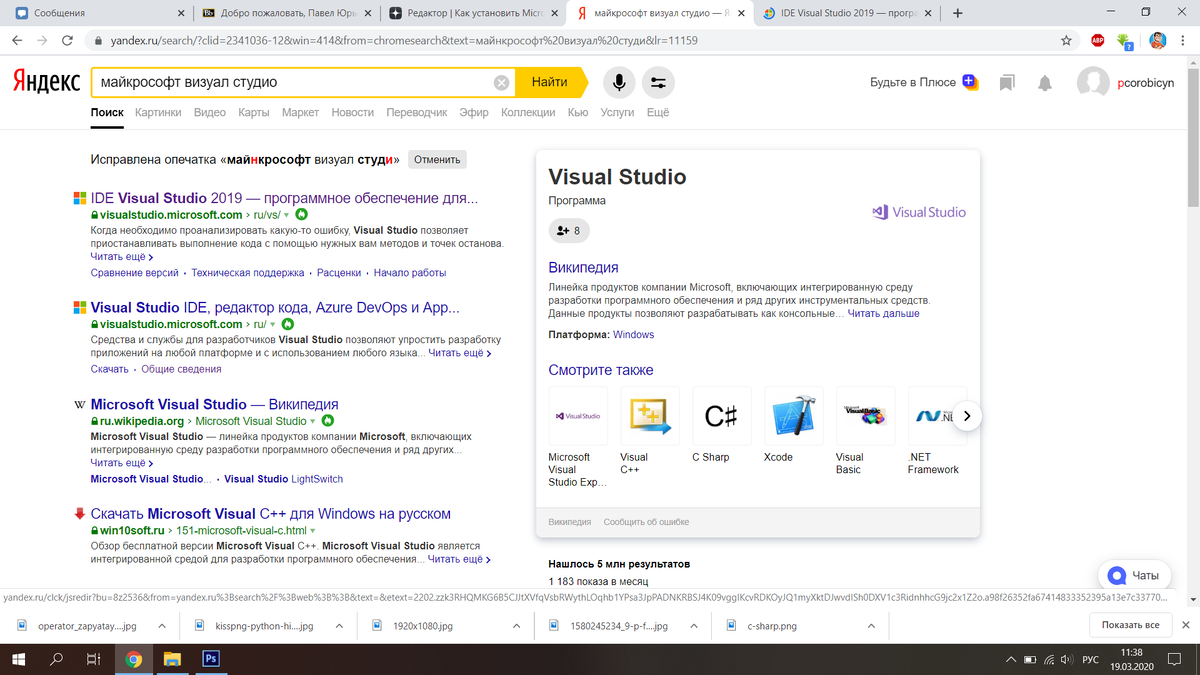The width and height of the screenshot is (1200, 675).
Task: Launch Photoshop from the taskbar
Action: 210,659
